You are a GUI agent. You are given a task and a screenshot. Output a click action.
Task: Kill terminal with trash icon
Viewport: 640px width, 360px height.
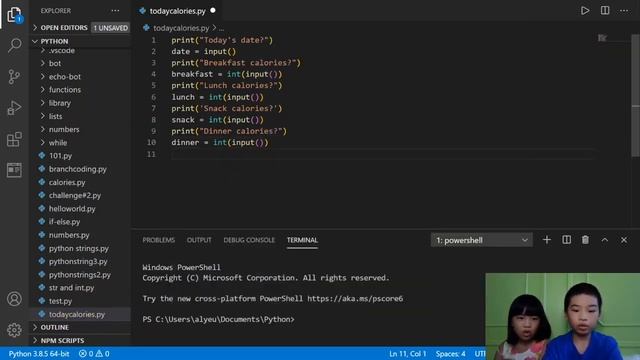click(585, 240)
